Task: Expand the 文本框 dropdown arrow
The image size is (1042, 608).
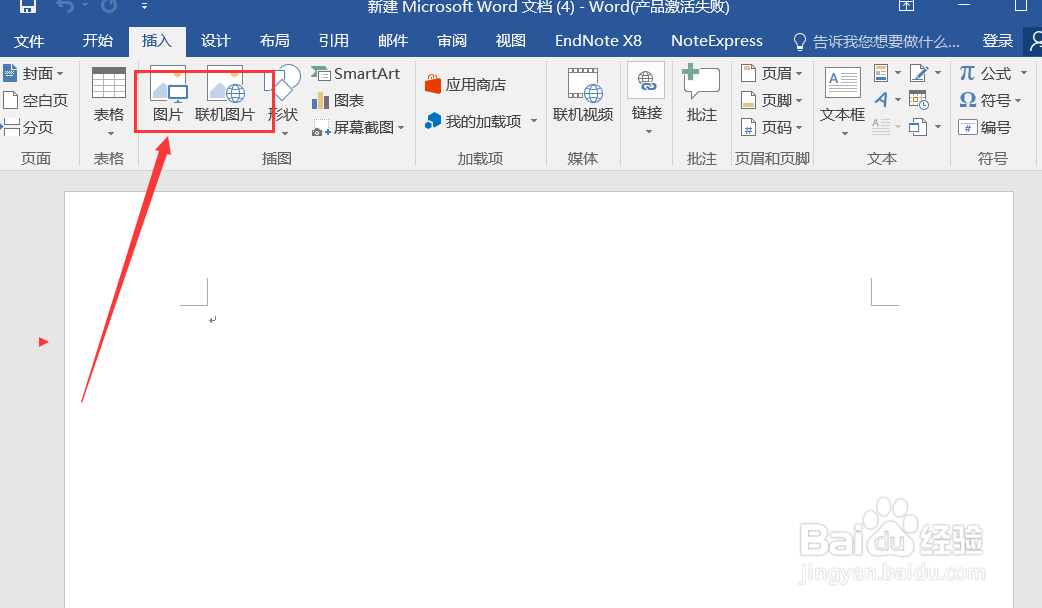Action: click(845, 134)
